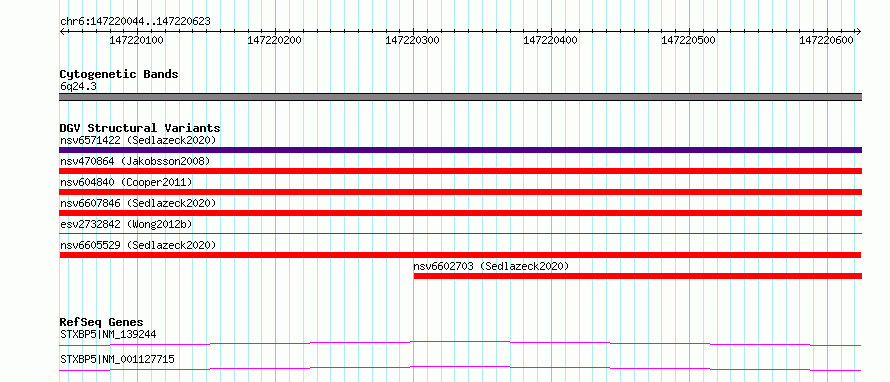This screenshot has height=382, width=890.
Task: Click nsv470864 (Jakobsson2008) label
Action: coord(135,161)
